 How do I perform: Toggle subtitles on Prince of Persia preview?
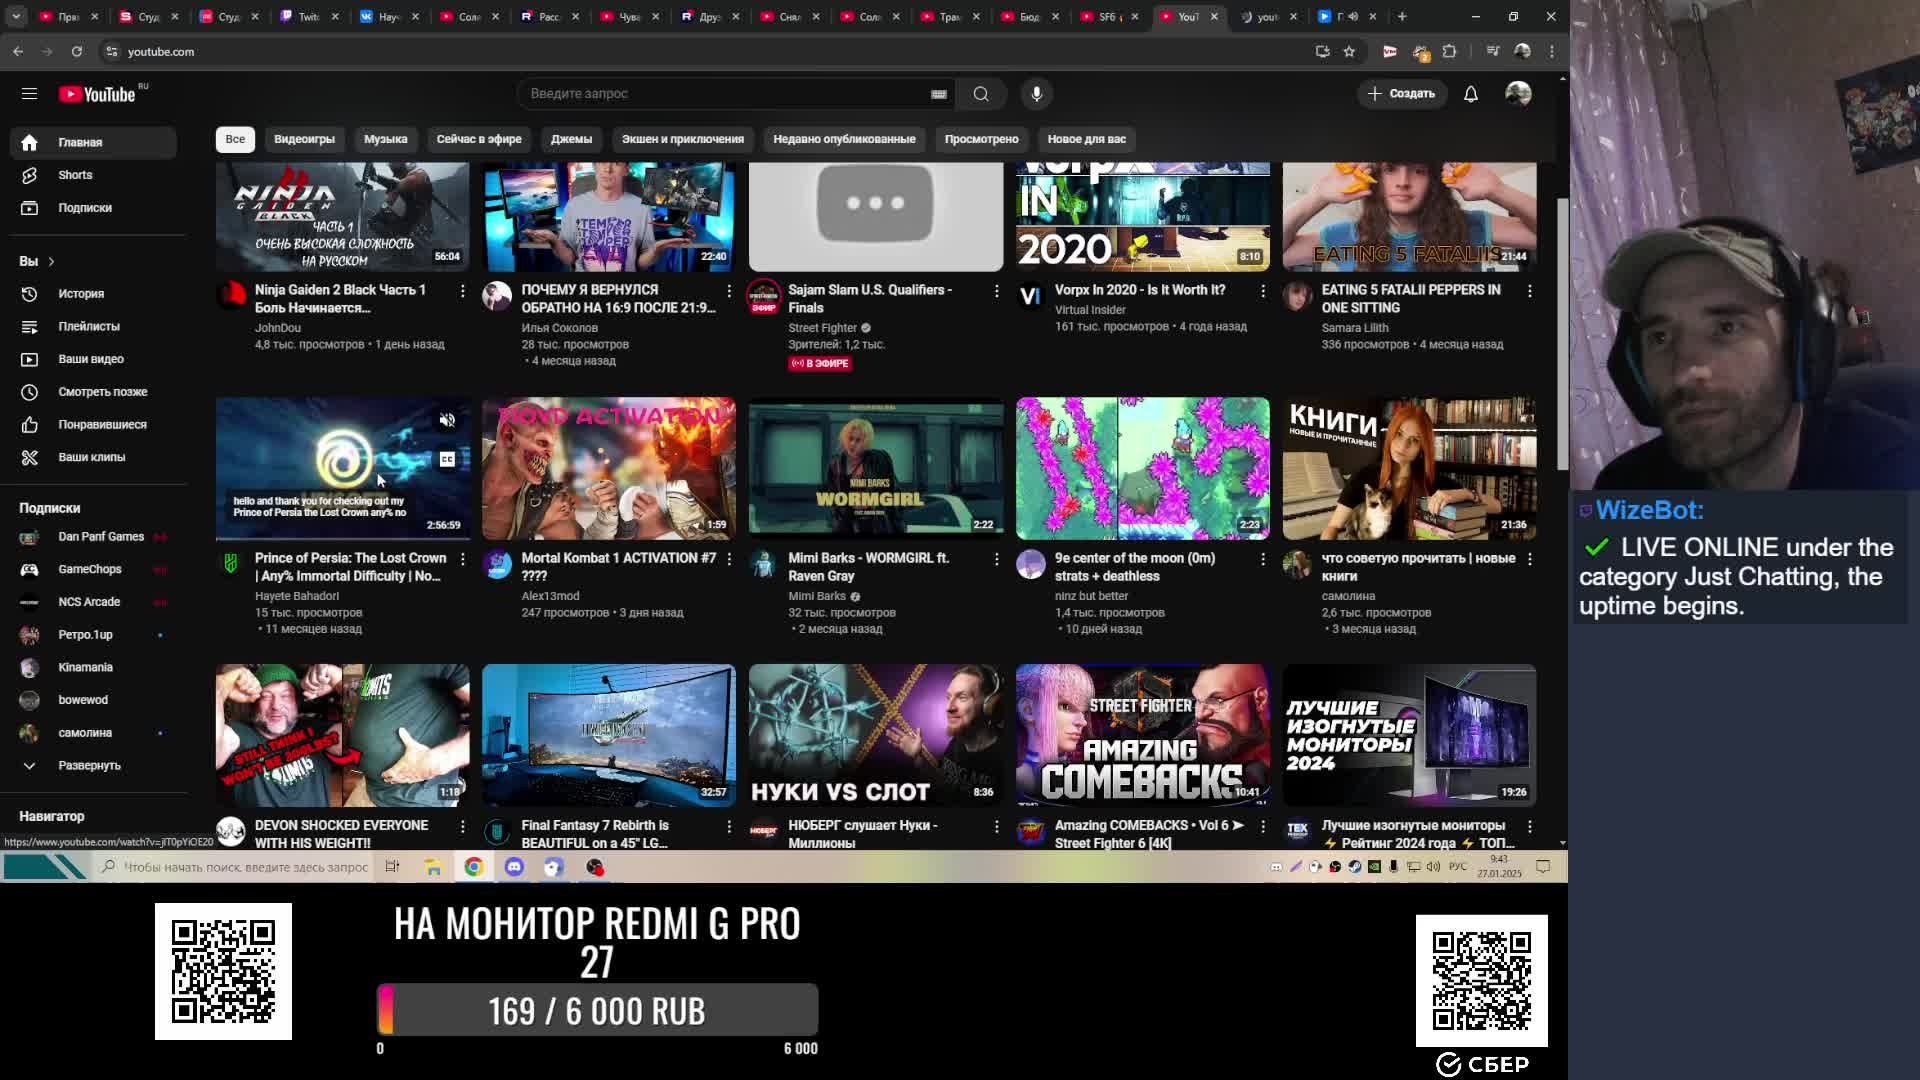pos(447,459)
